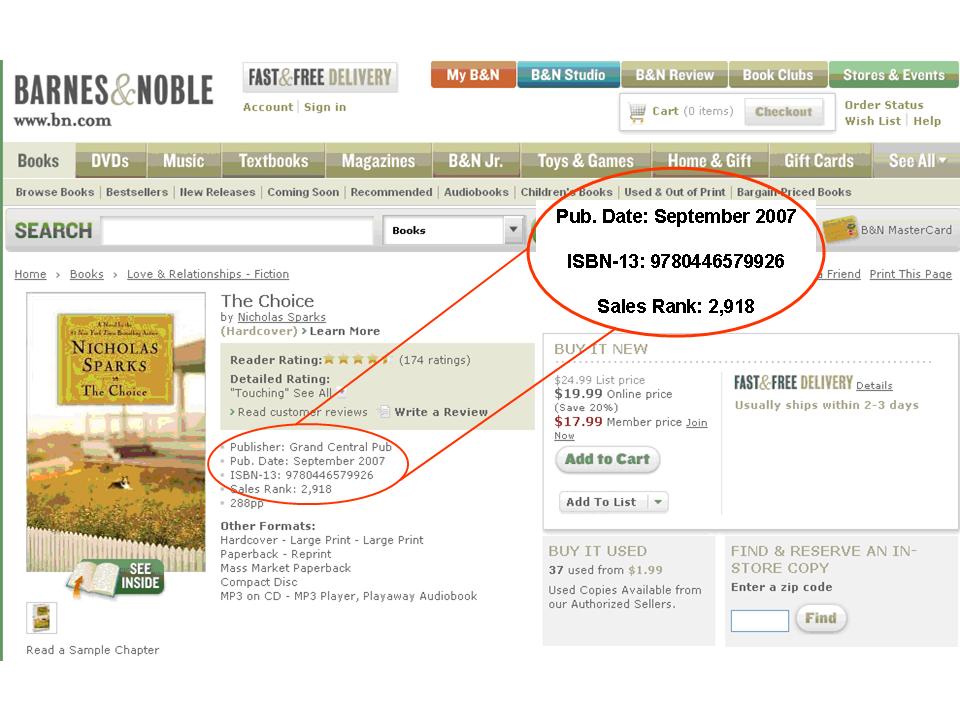
Task: Switch to the Textbooks tab
Action: coord(273,161)
